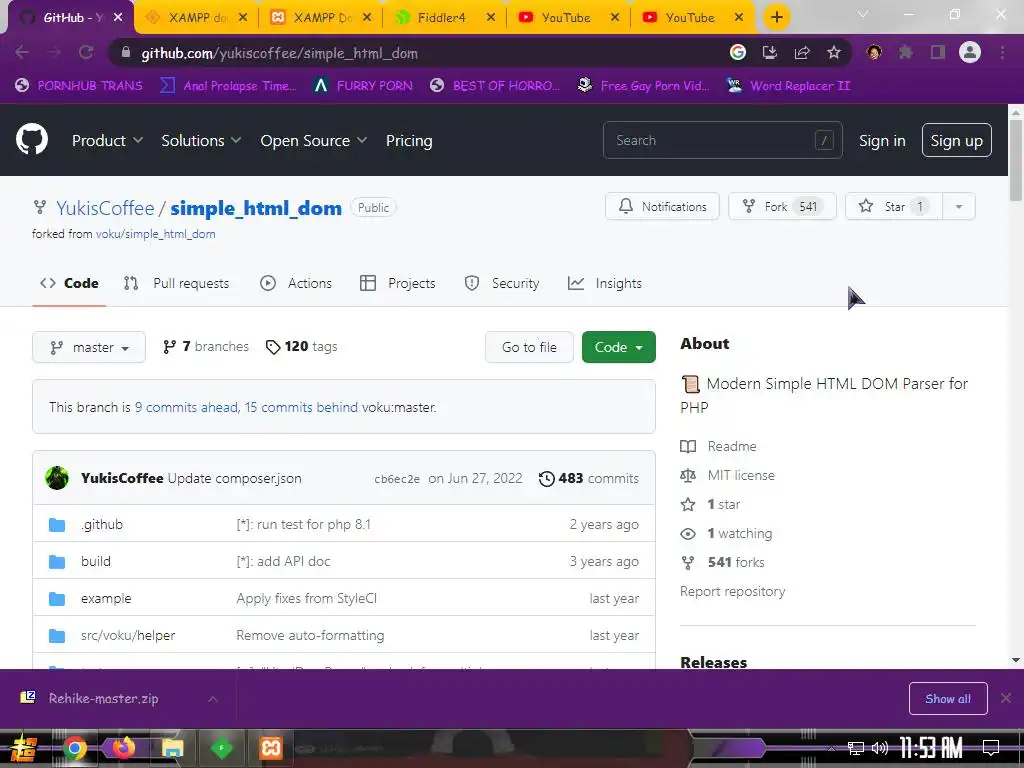Open the Pull requests tab

click(176, 283)
